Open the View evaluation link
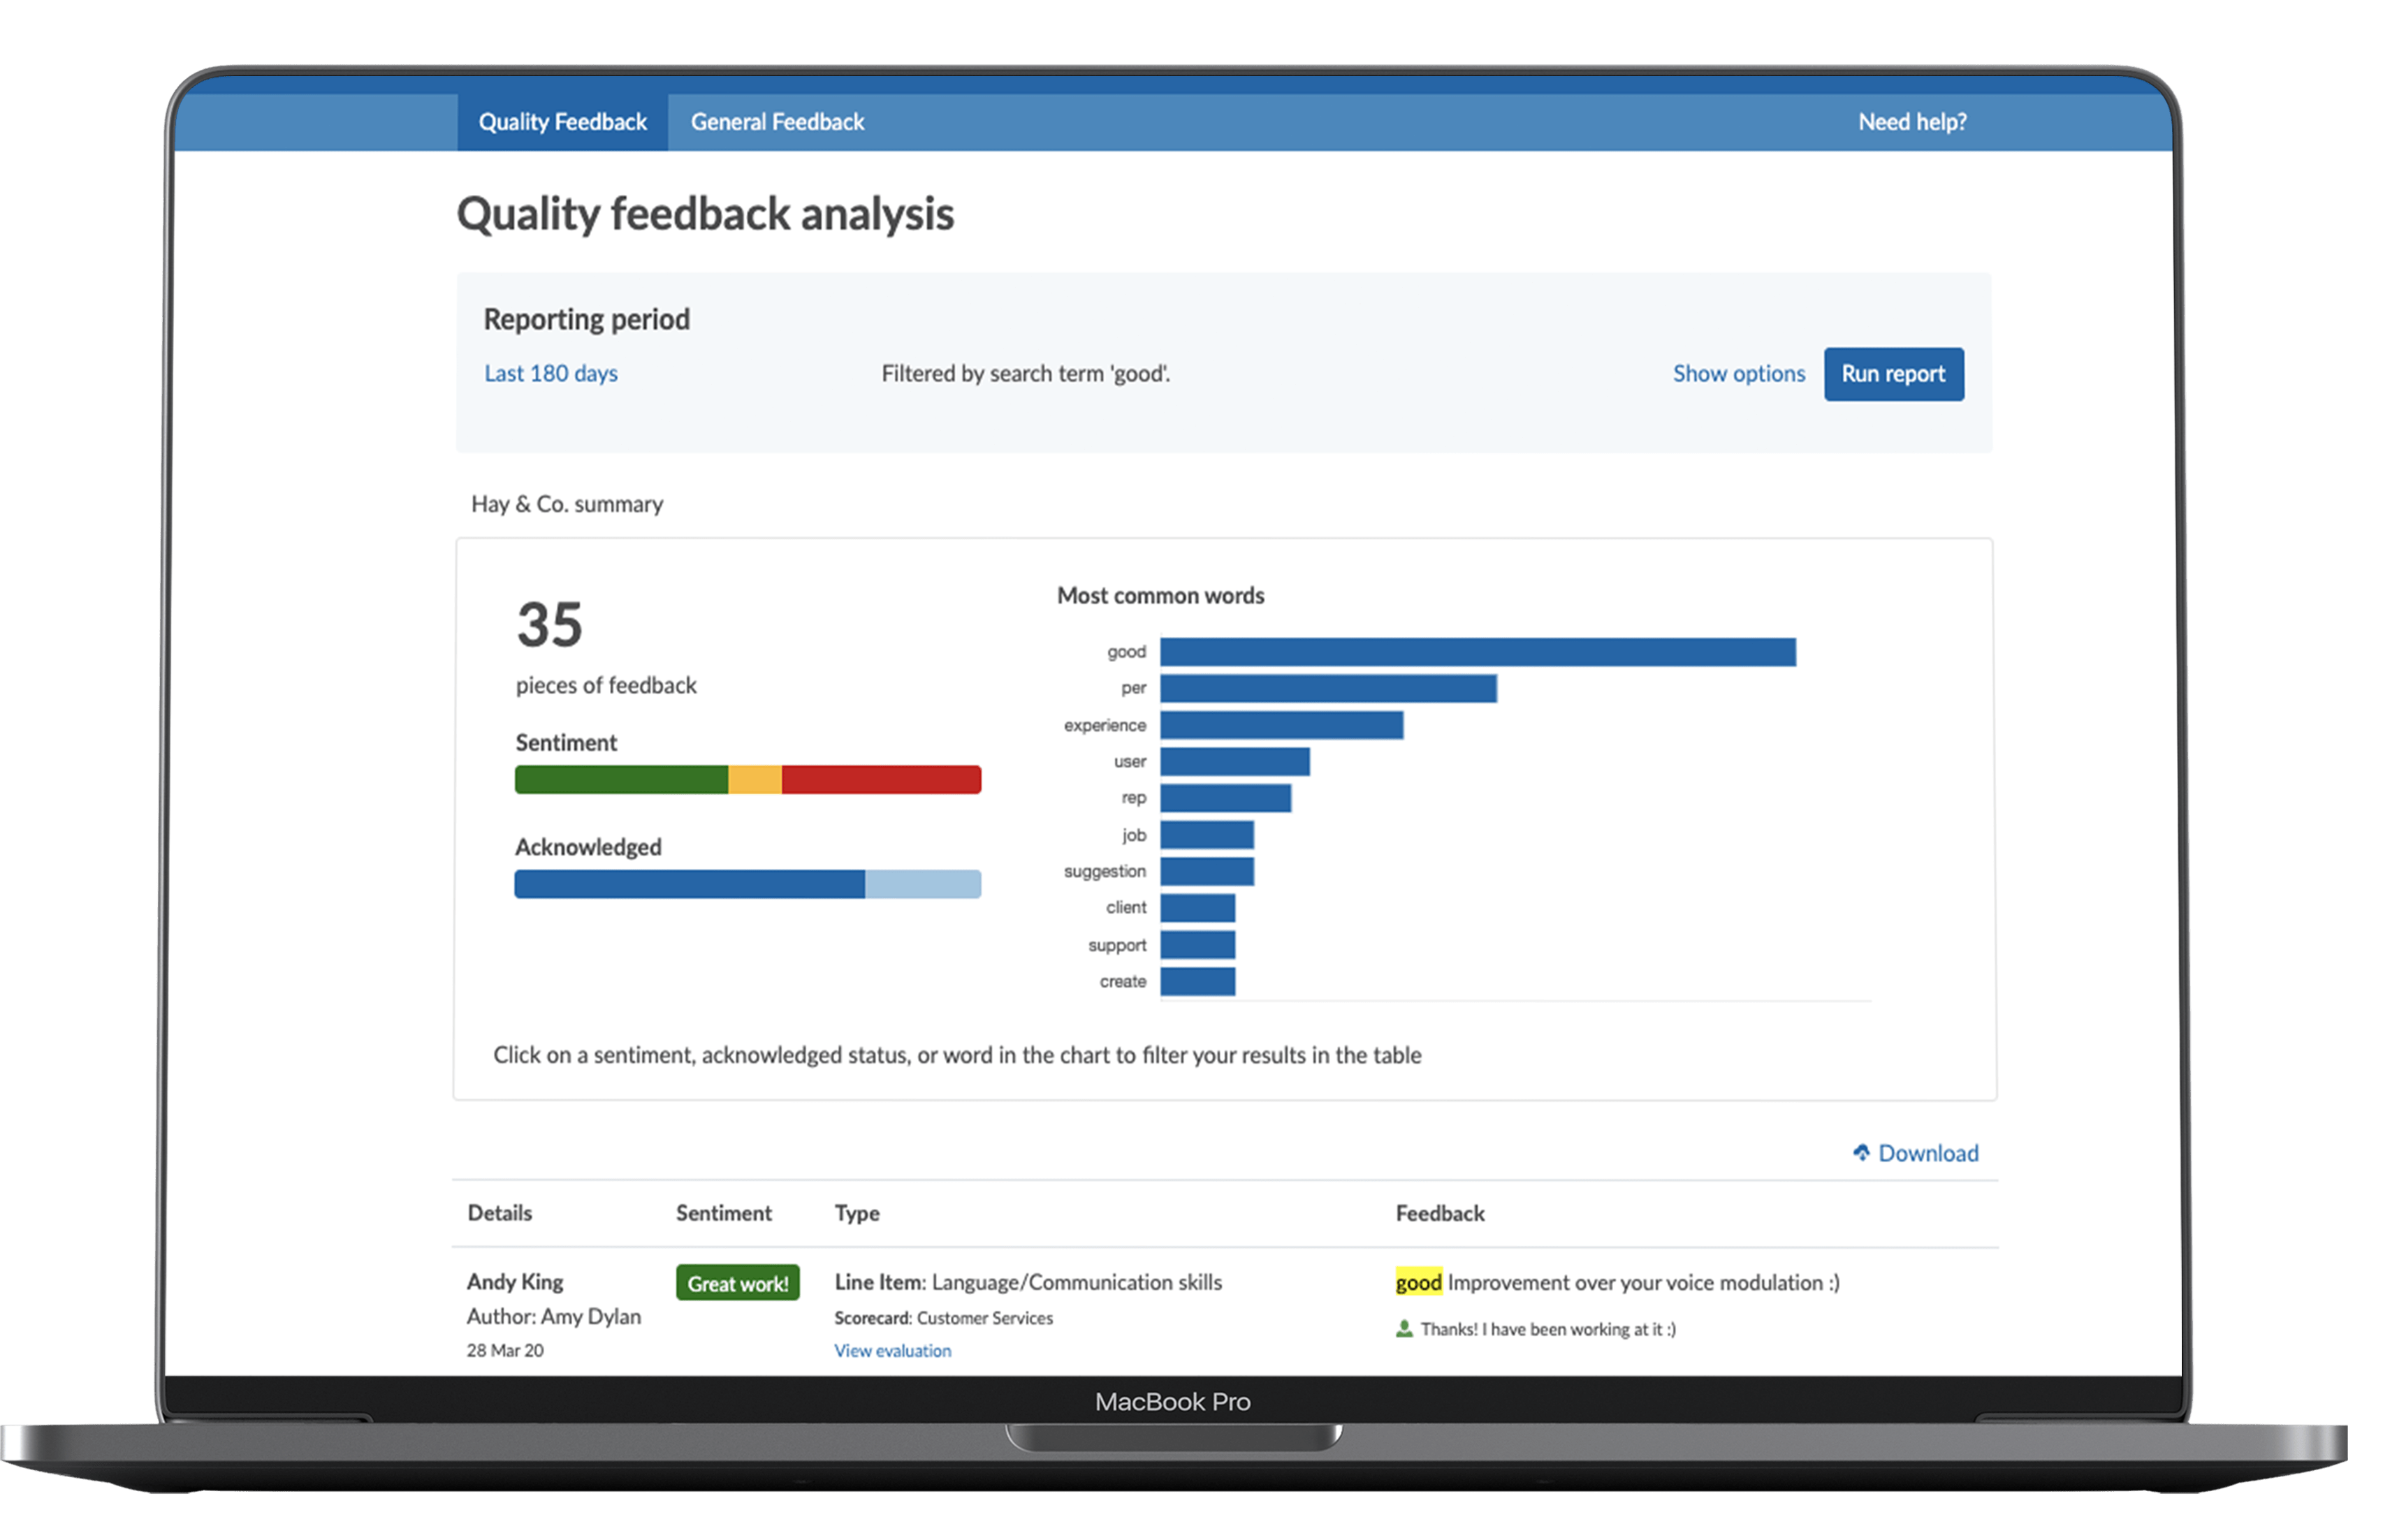This screenshot has height=1540, width=2383. (x=892, y=1351)
